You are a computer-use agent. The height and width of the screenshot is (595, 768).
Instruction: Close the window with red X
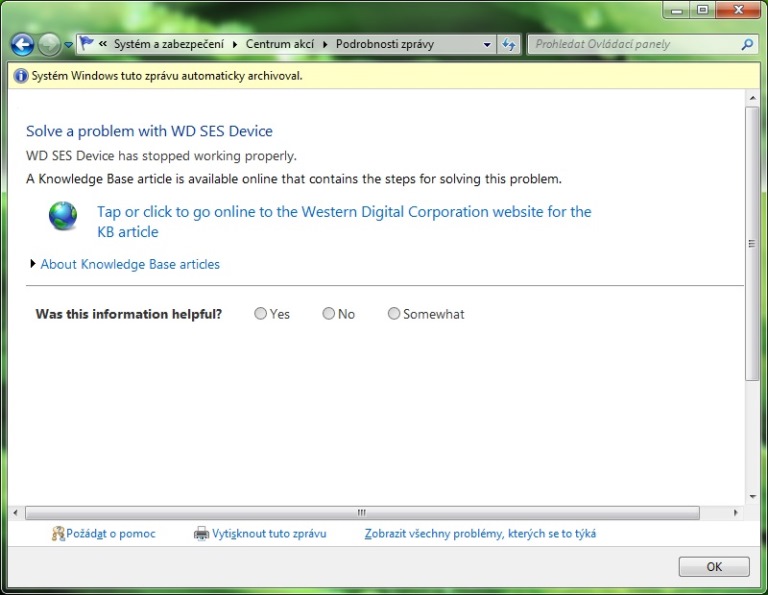coord(739,10)
